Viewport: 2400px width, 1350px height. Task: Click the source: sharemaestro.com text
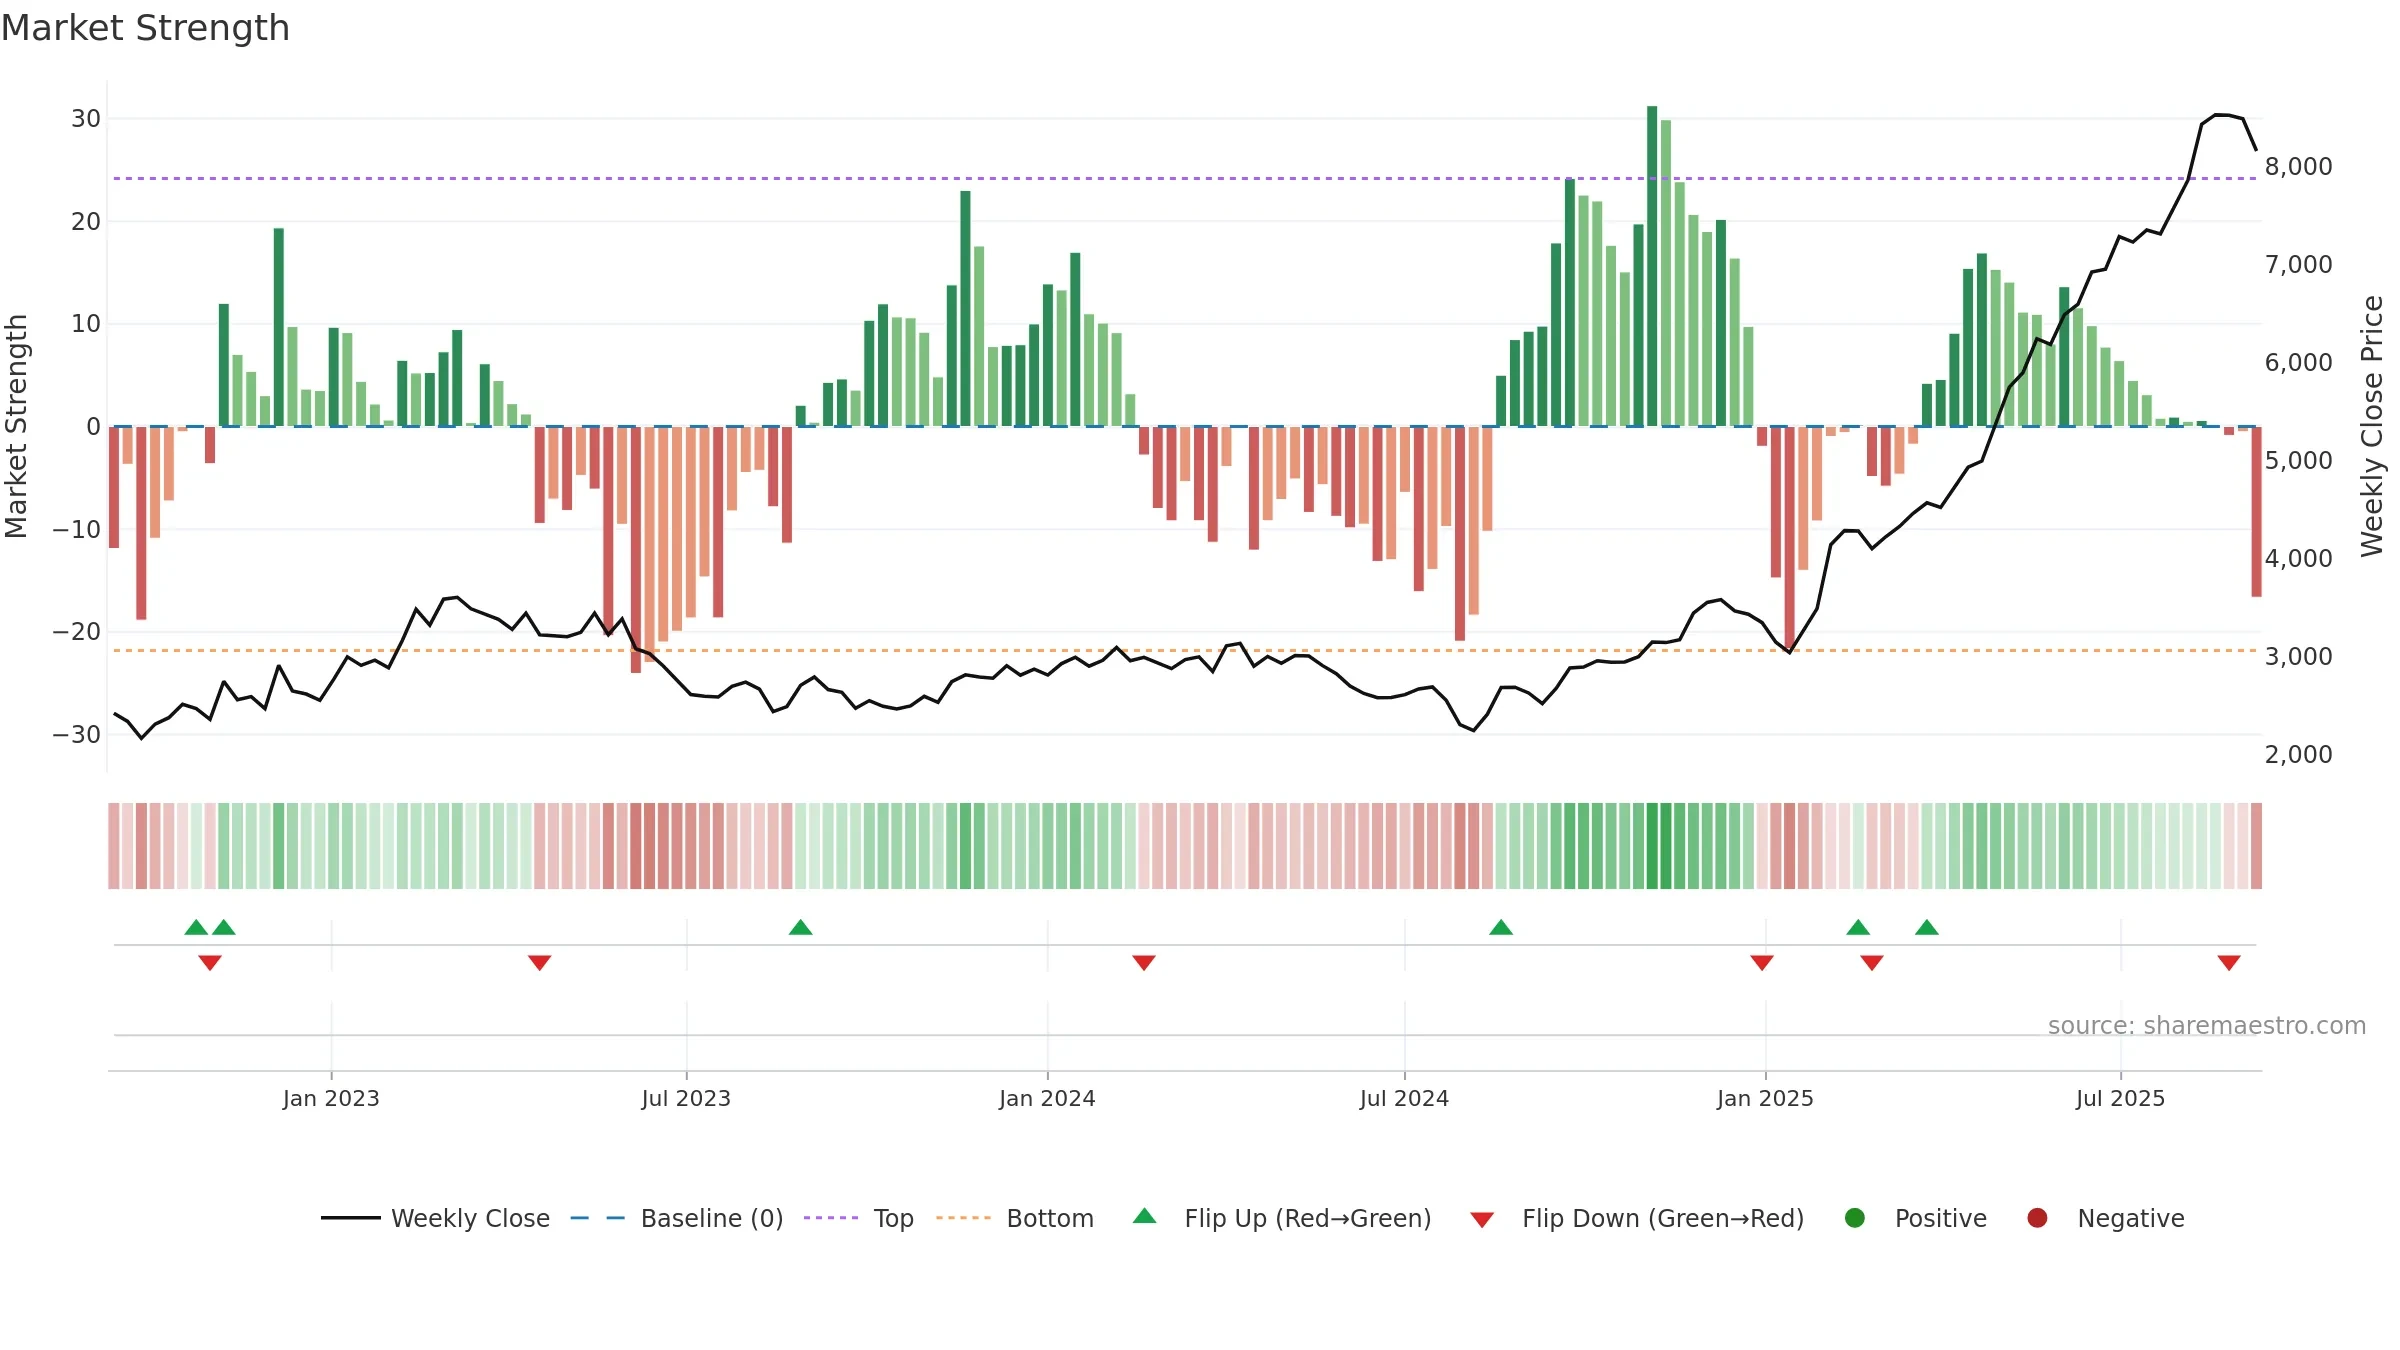2207,1025
